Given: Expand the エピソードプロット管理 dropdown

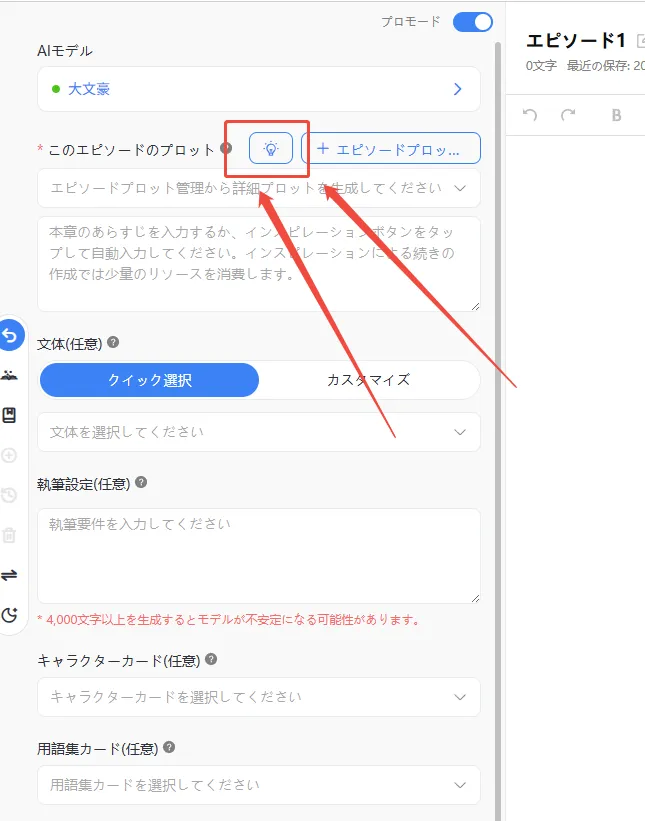Looking at the screenshot, I should pos(259,188).
